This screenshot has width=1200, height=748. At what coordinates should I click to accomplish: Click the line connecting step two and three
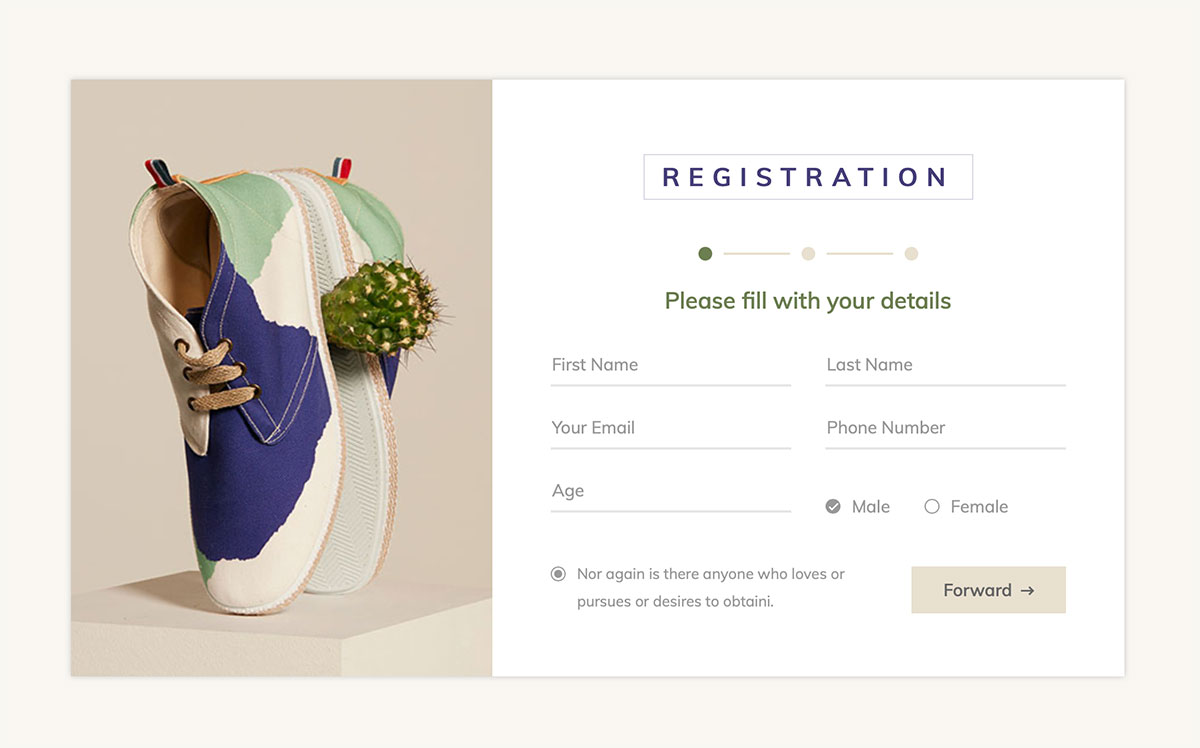point(860,253)
